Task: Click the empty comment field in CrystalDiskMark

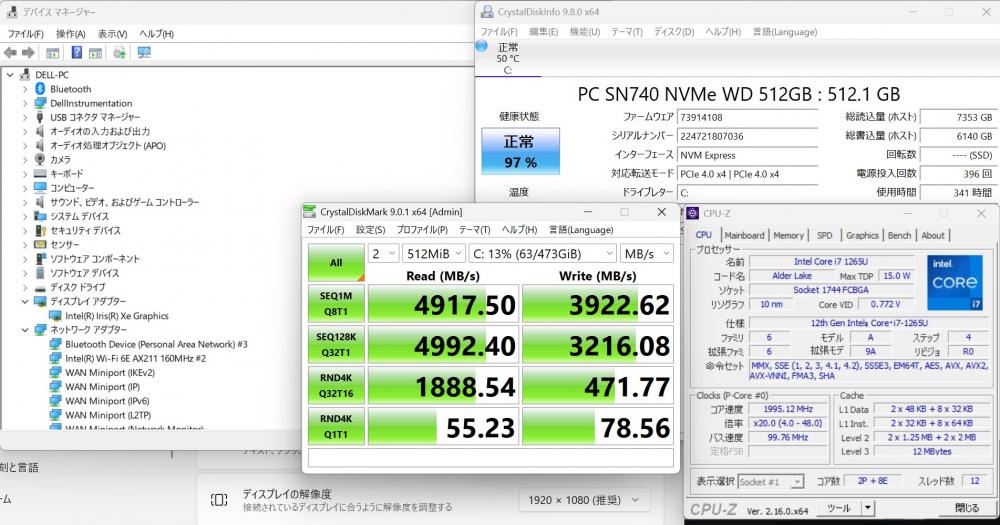Action: (x=490, y=457)
